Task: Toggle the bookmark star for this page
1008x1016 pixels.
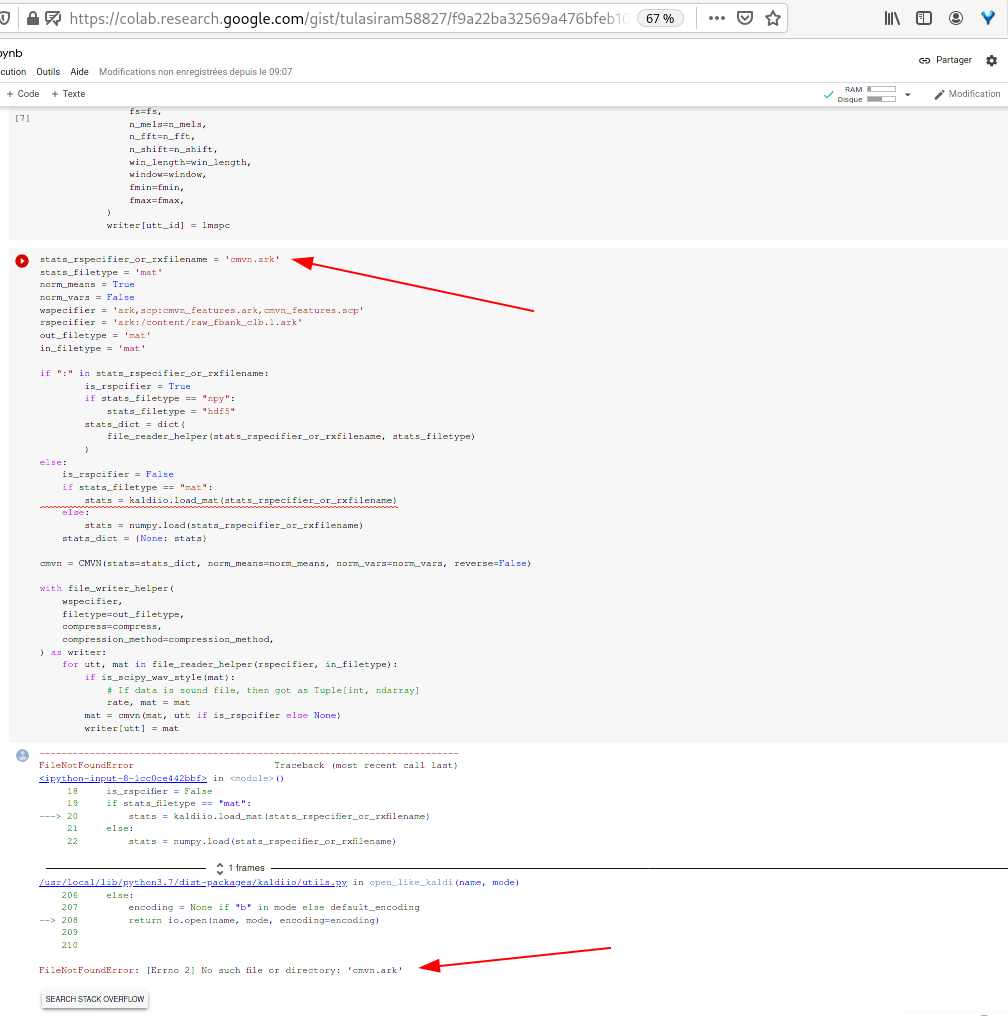Action: click(x=773, y=17)
